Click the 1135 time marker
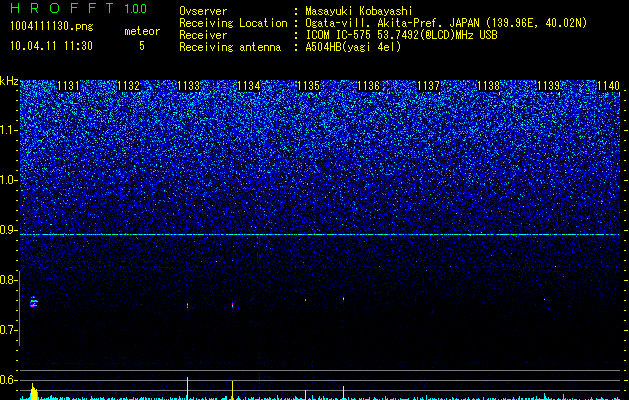 click(308, 86)
